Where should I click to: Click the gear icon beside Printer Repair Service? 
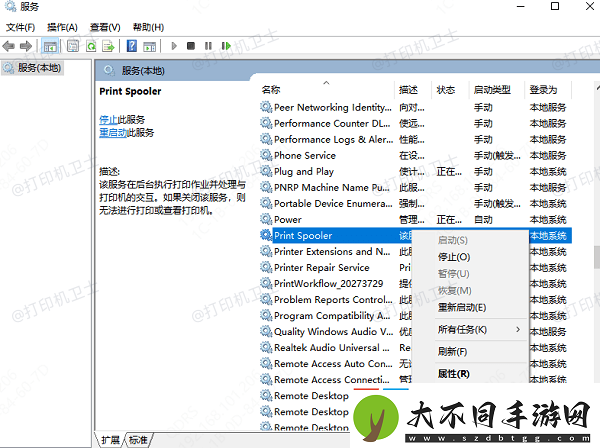pos(266,267)
